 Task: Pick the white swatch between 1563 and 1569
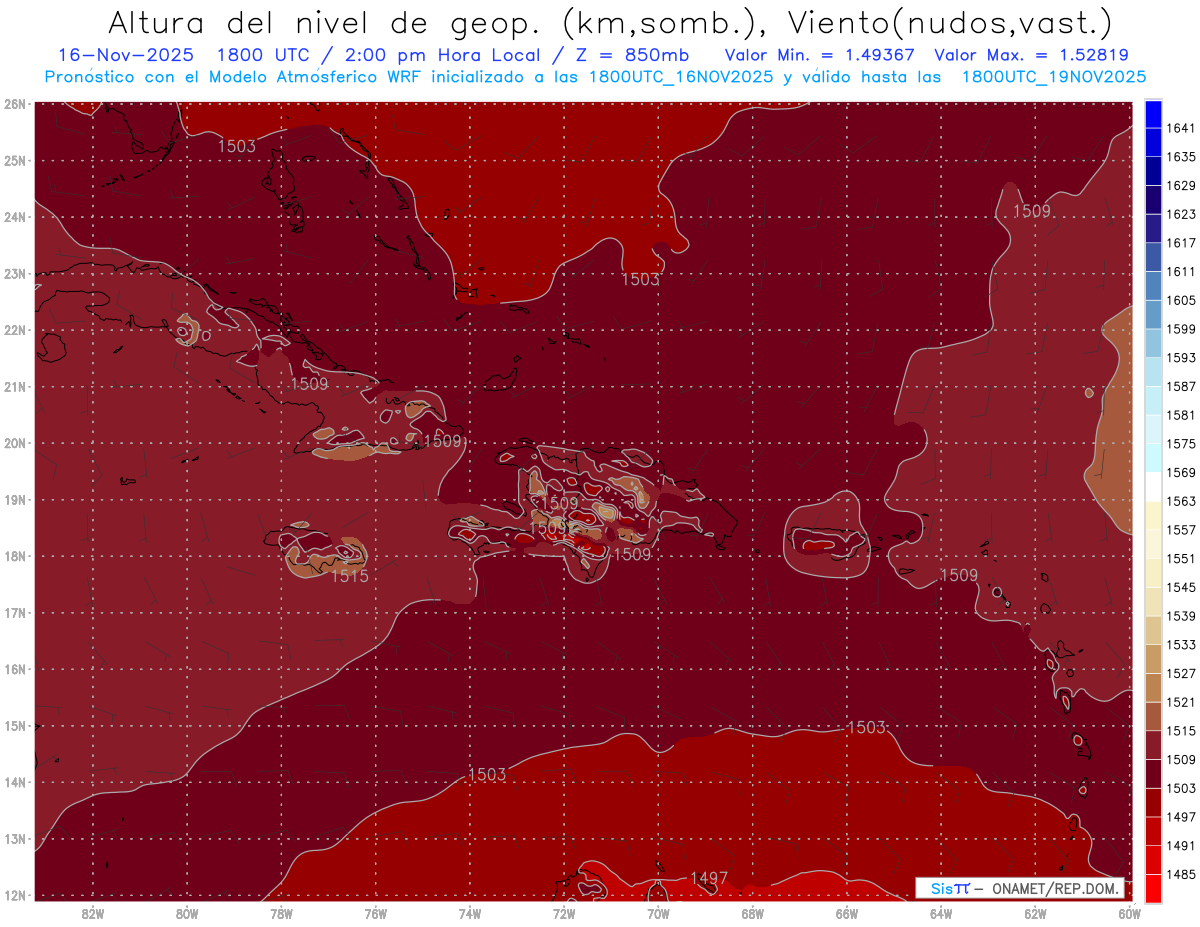pos(1153,487)
